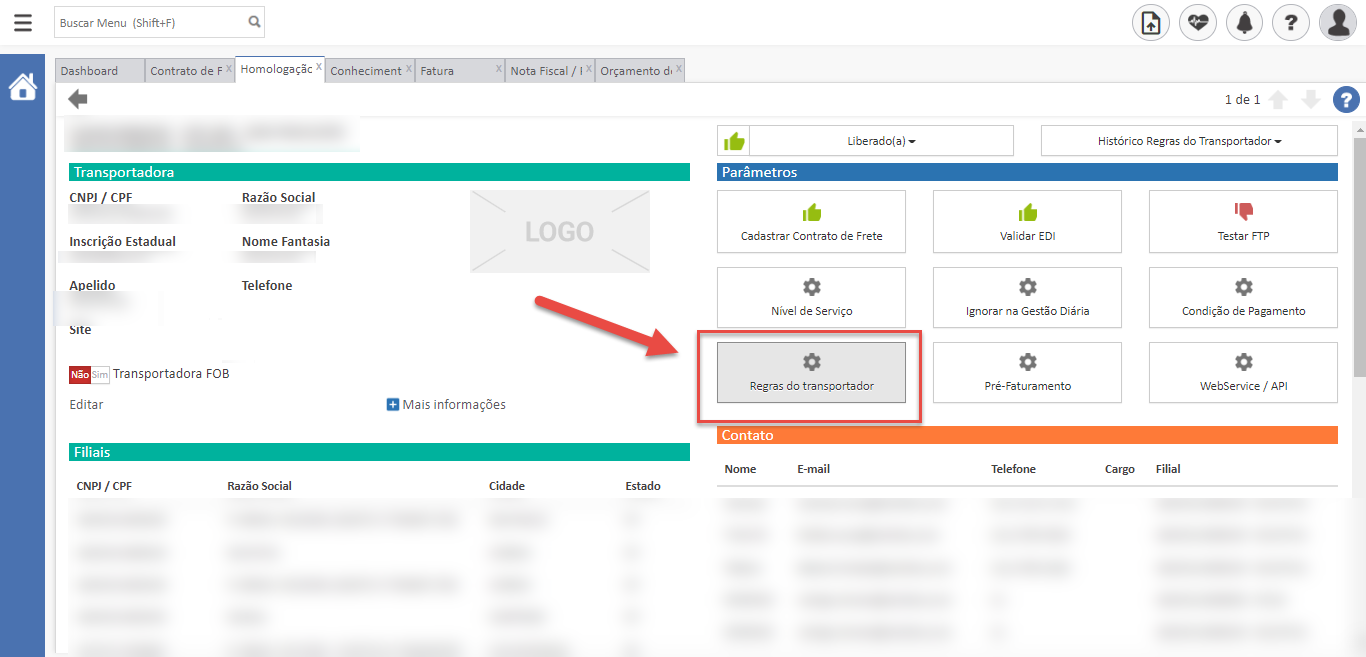Image resolution: width=1366 pixels, height=657 pixels.
Task: Click the Testar FTP button
Action: pyautogui.click(x=1243, y=222)
